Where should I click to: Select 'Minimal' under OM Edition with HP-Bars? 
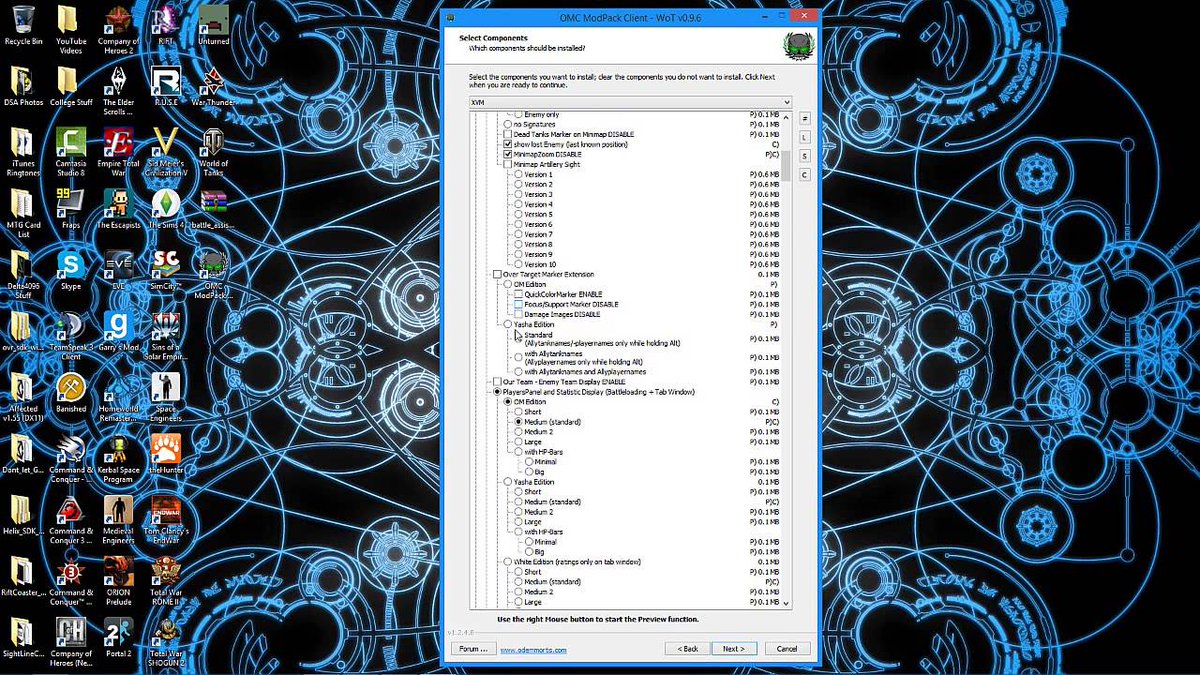529,462
